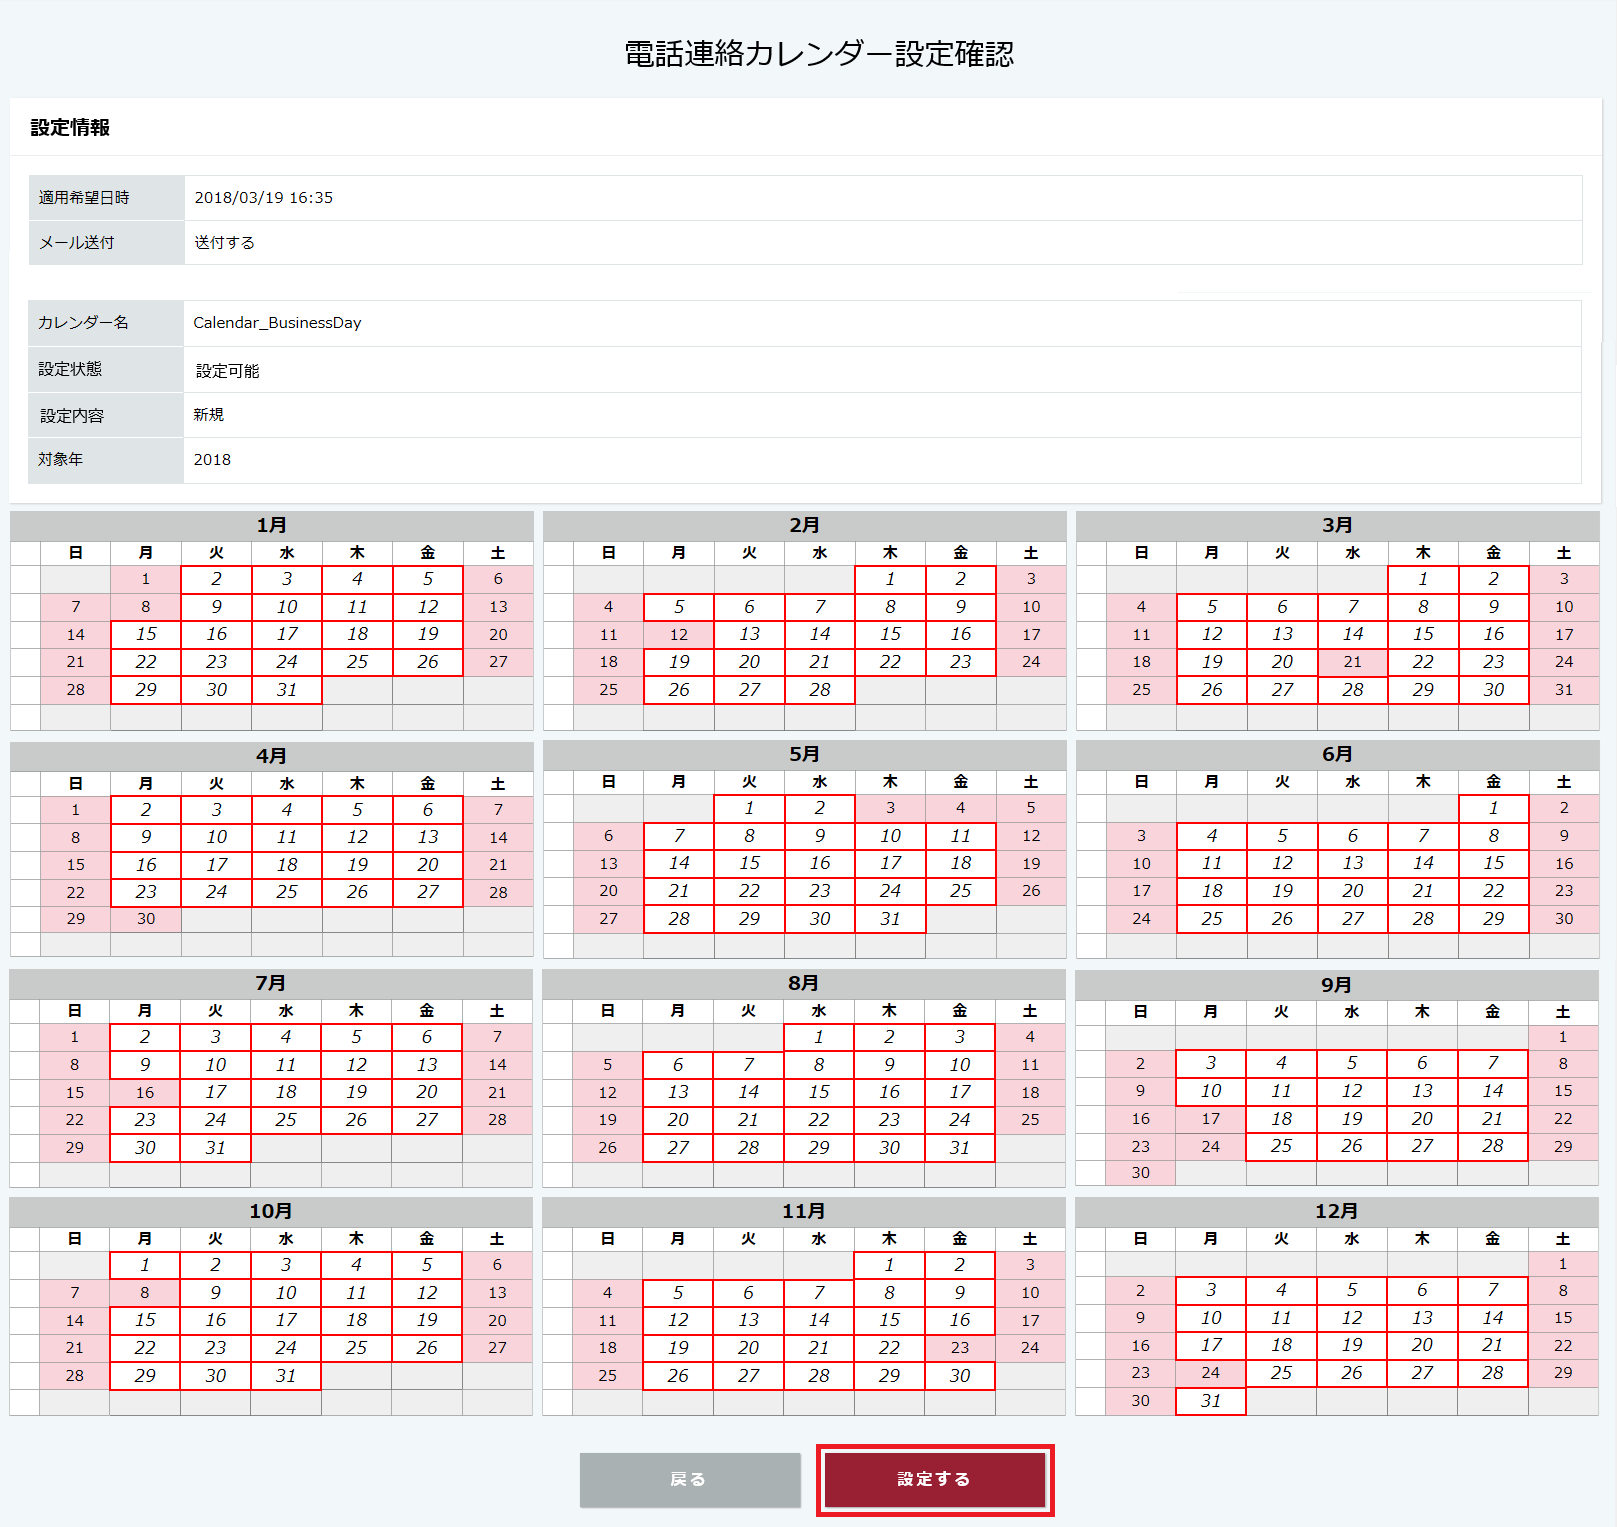Click the 9月 month header
Screen dimensions: 1617x1527
coord(1337,985)
